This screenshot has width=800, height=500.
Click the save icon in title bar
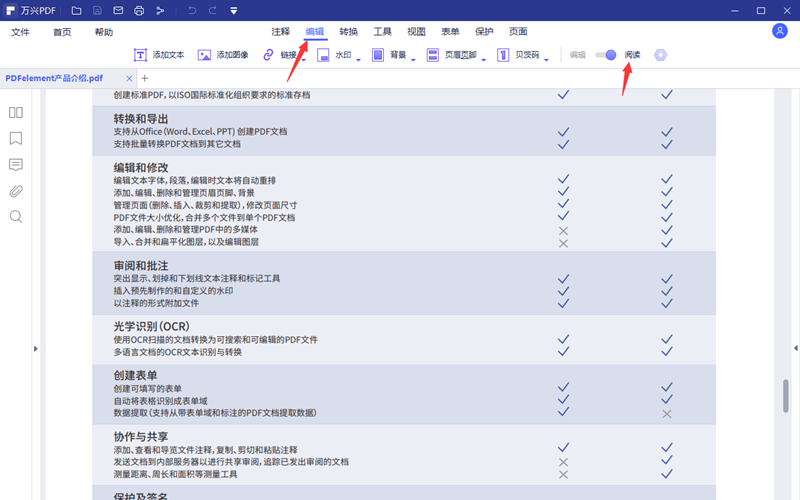pyautogui.click(x=97, y=10)
